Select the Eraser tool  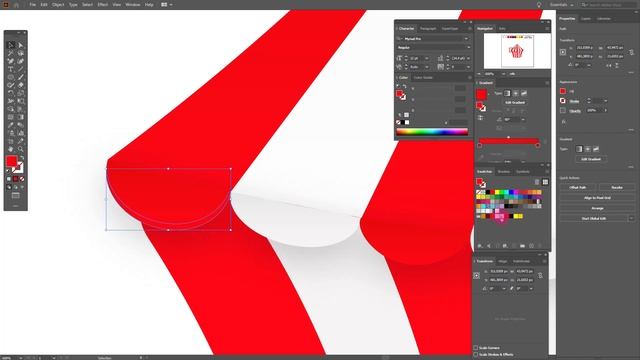(x=20, y=85)
